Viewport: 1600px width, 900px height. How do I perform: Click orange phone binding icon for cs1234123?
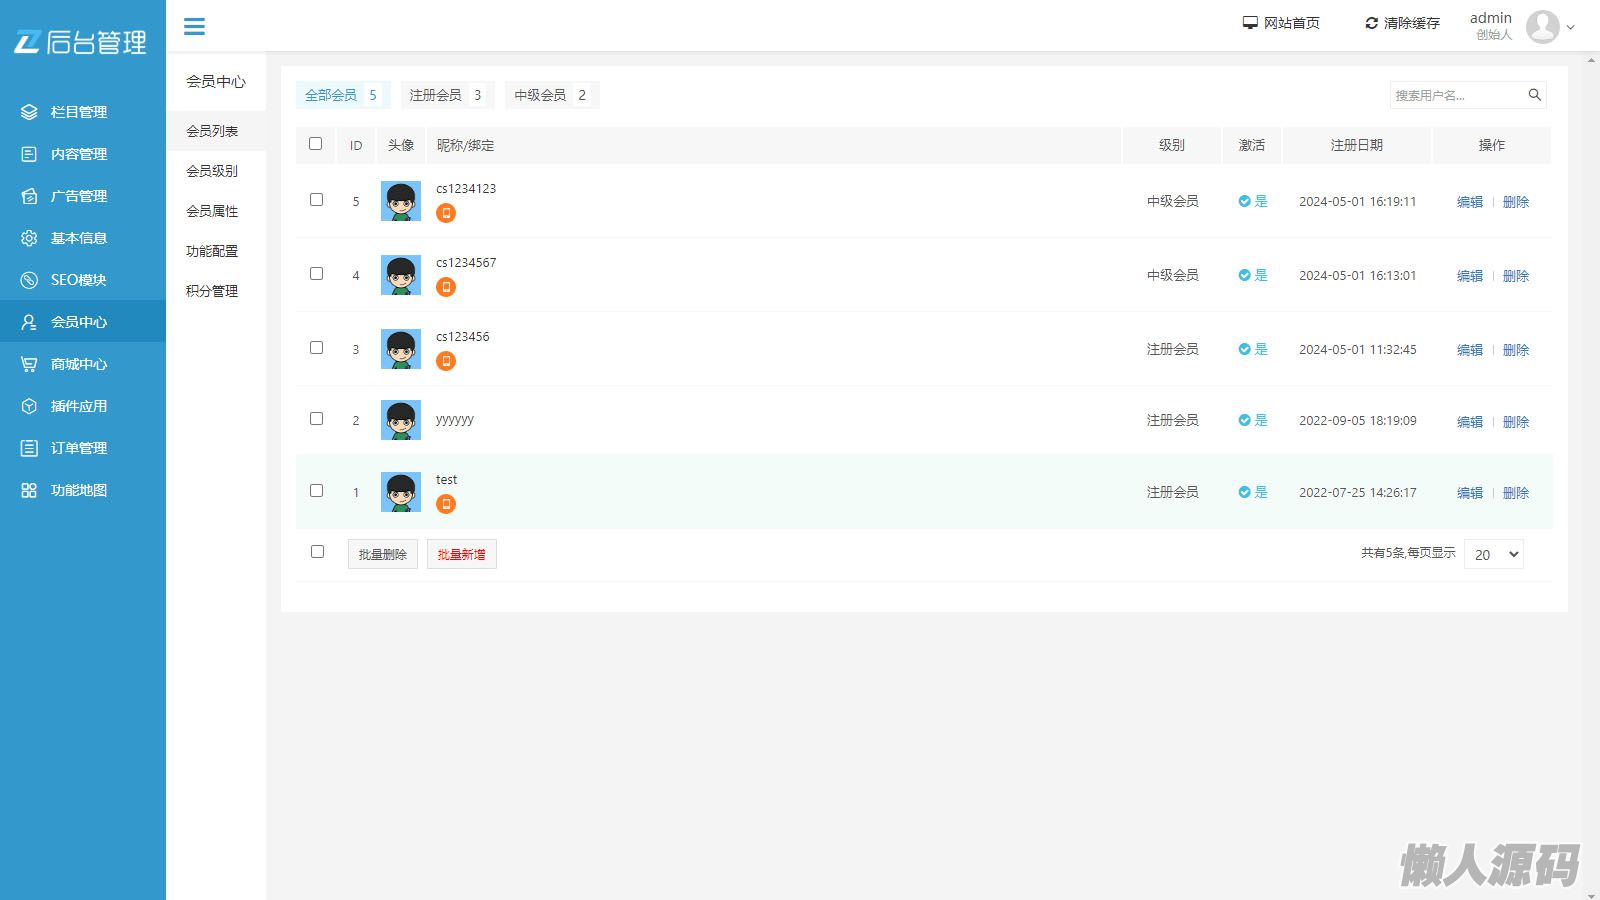click(x=446, y=213)
